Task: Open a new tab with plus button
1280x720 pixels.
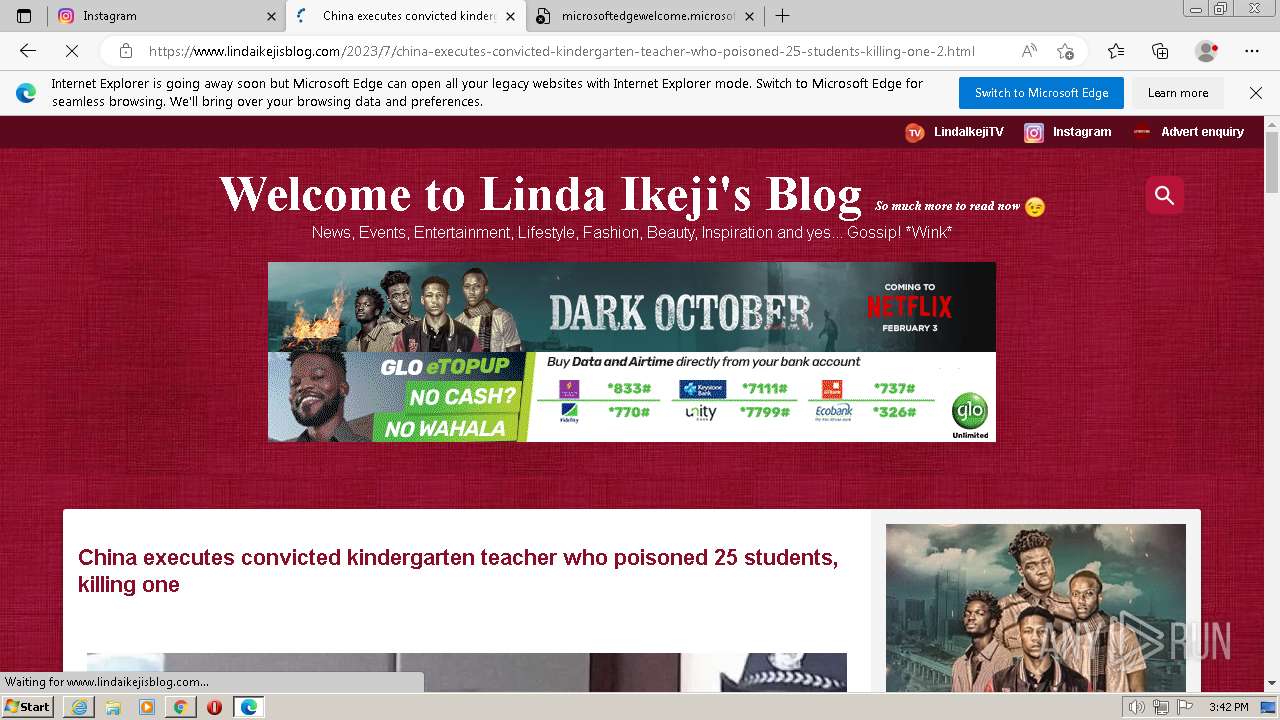Action: click(783, 16)
